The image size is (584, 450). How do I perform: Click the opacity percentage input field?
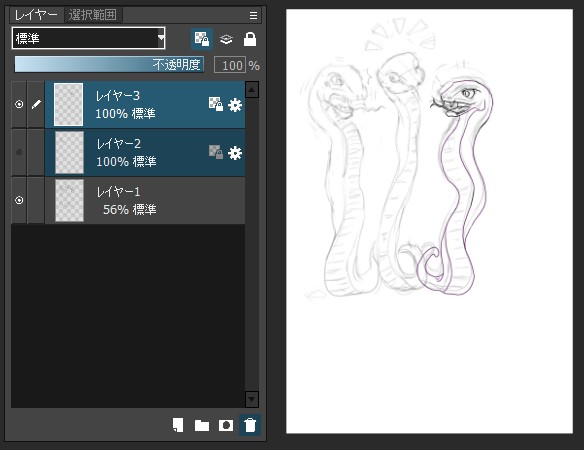pos(230,65)
